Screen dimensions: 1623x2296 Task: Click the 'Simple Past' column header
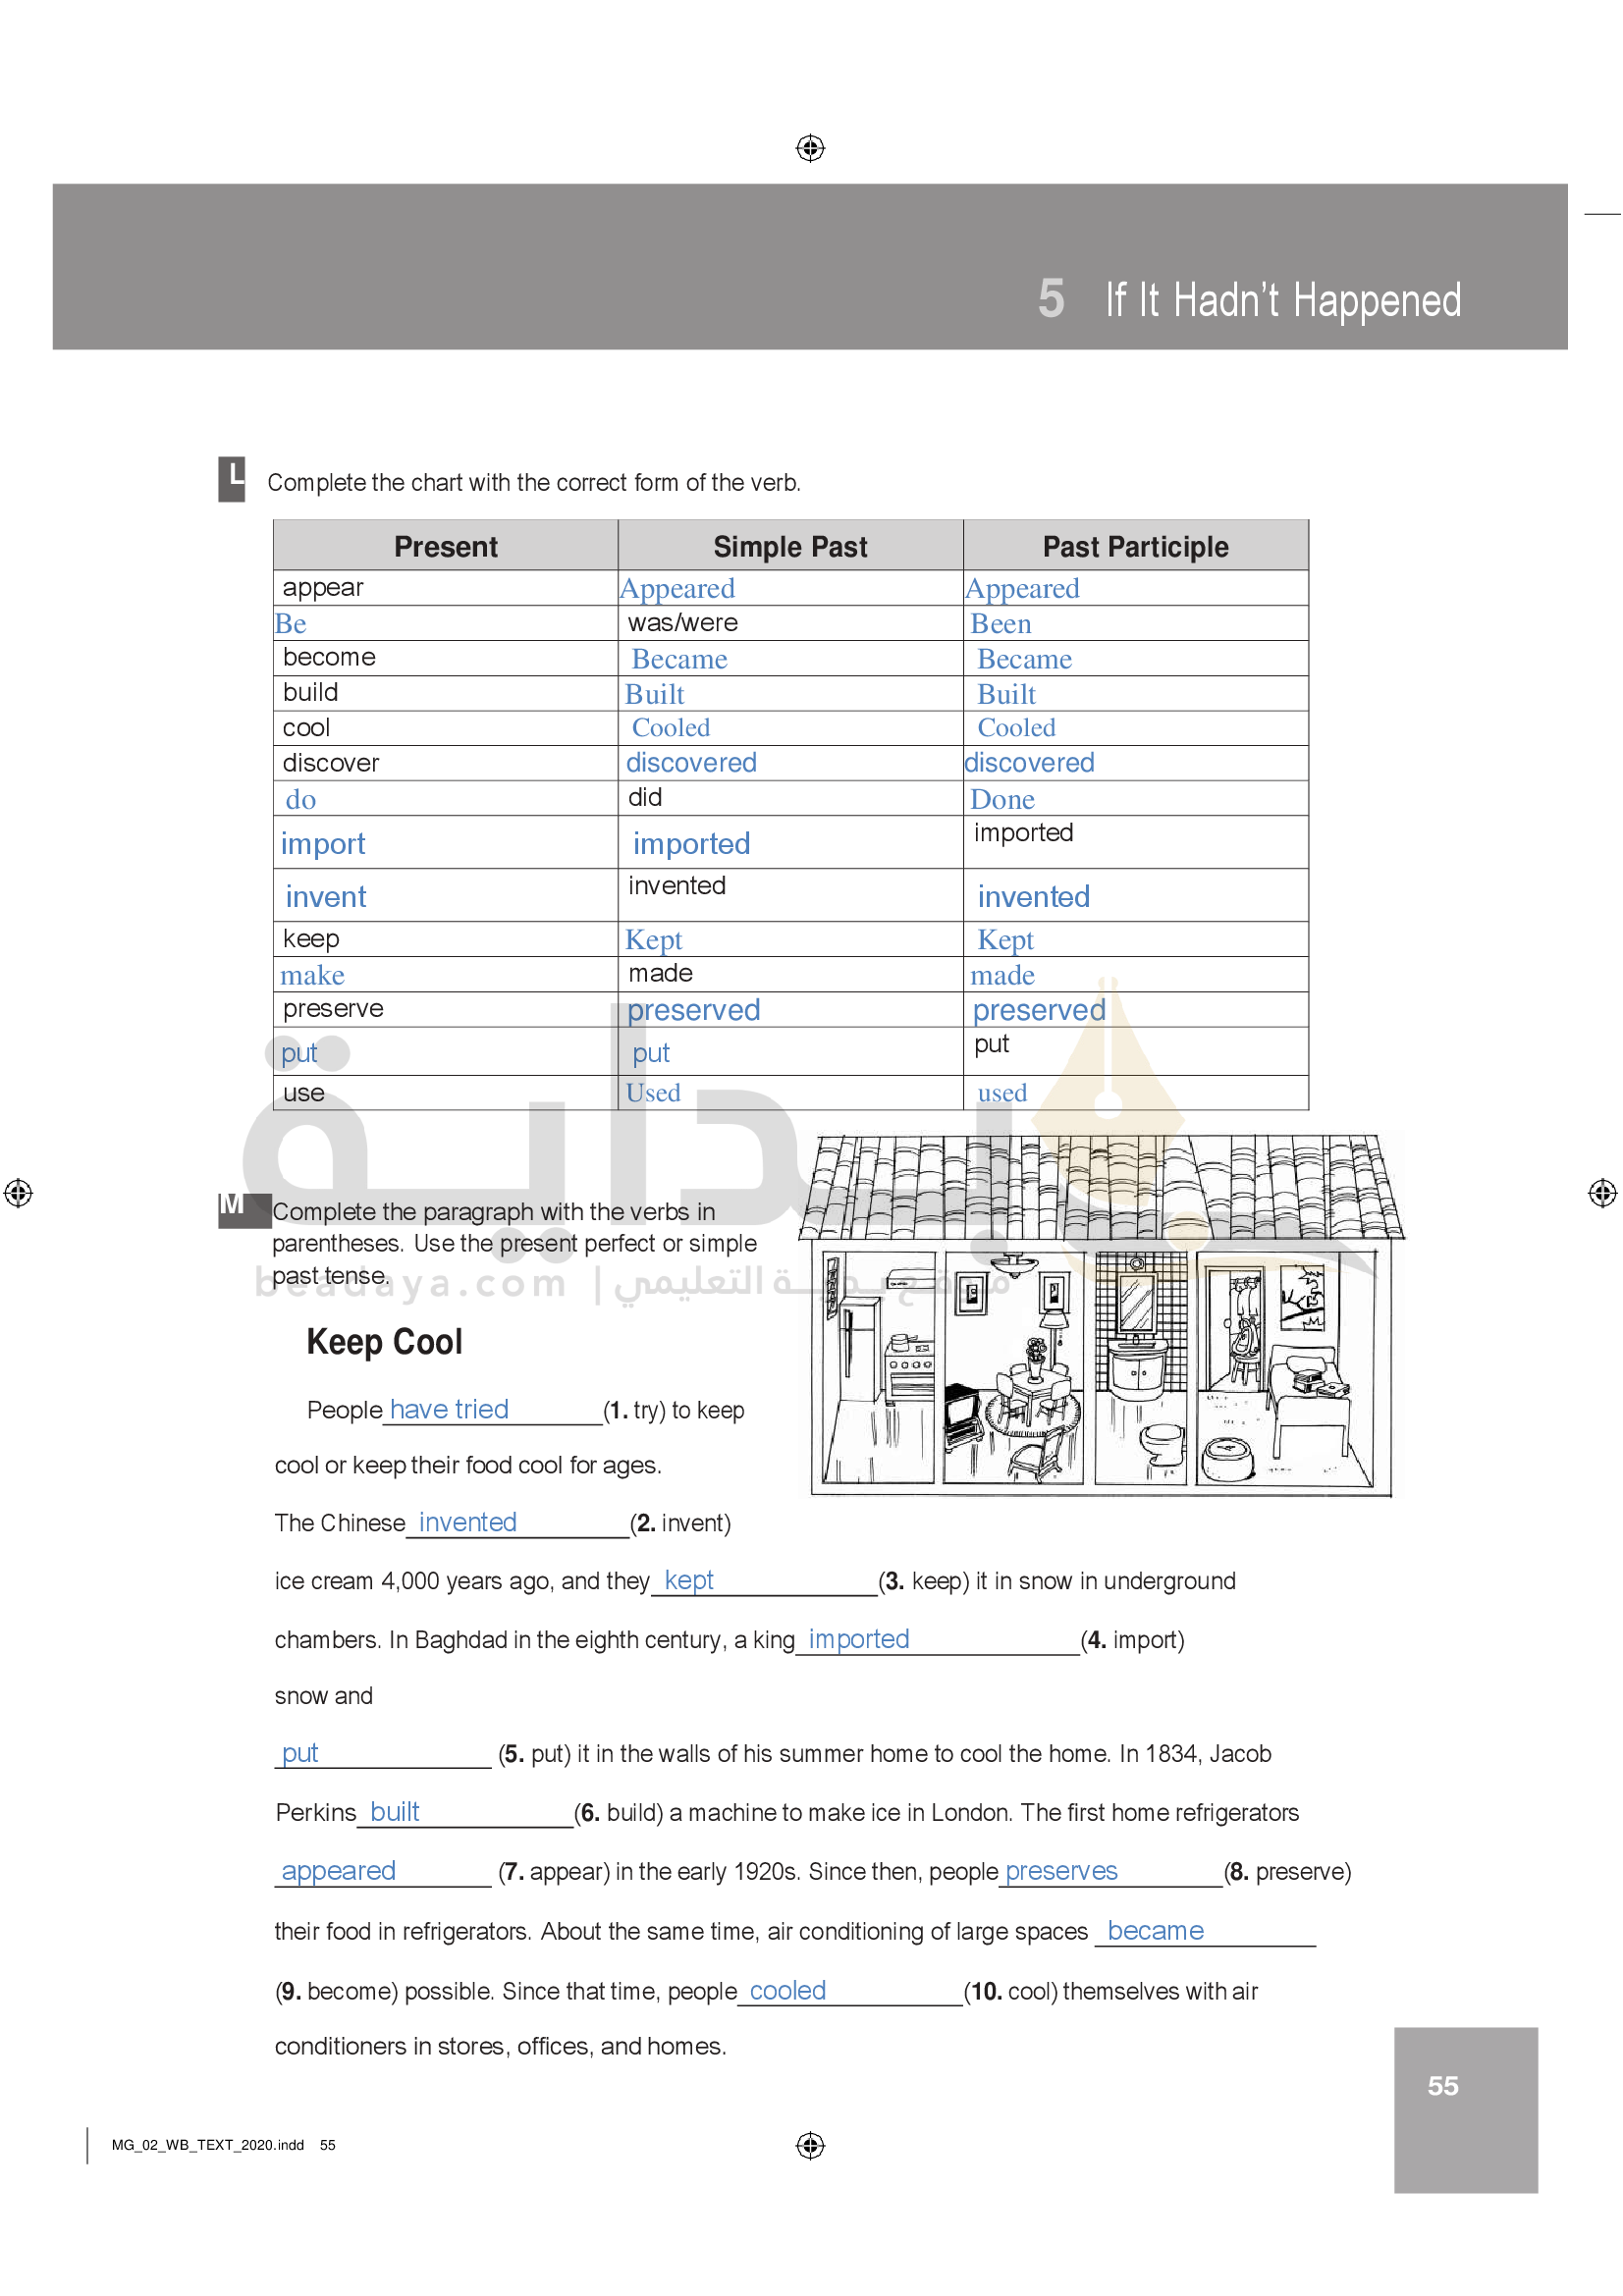click(790, 547)
